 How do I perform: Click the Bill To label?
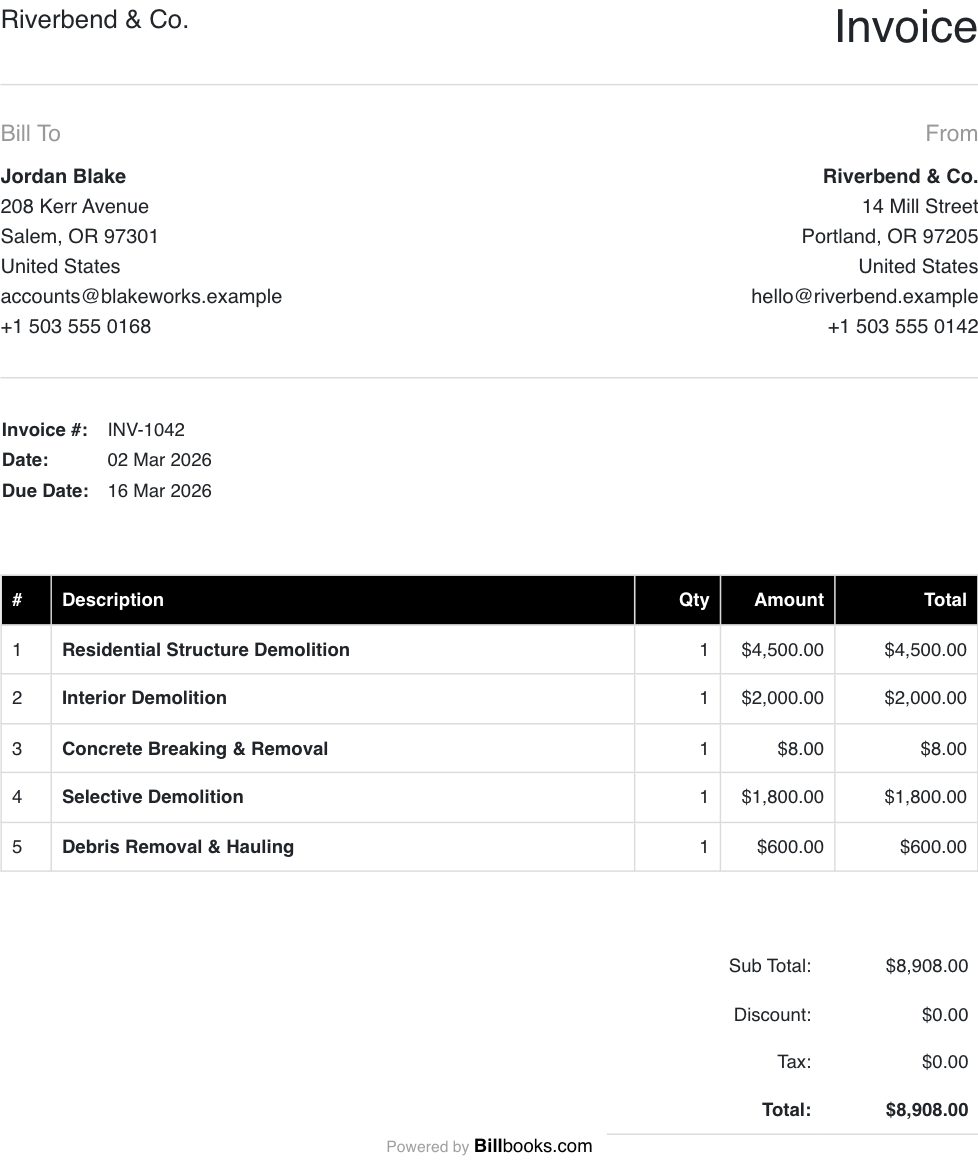tap(30, 133)
